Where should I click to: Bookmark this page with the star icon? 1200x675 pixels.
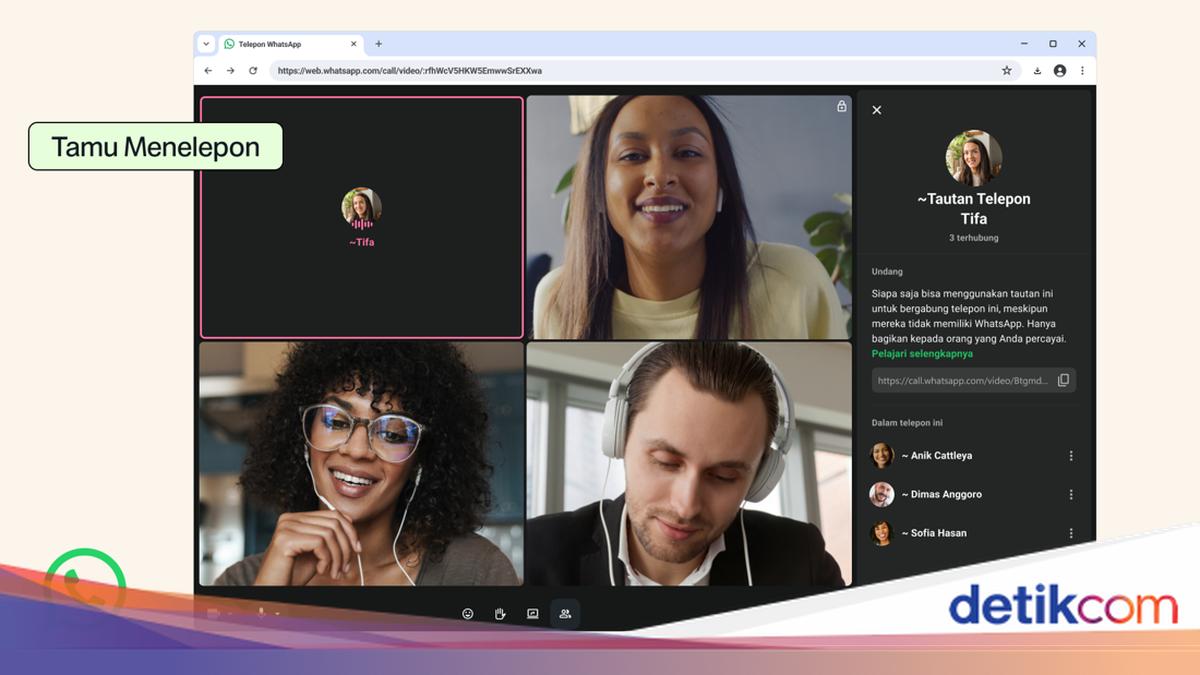1007,71
